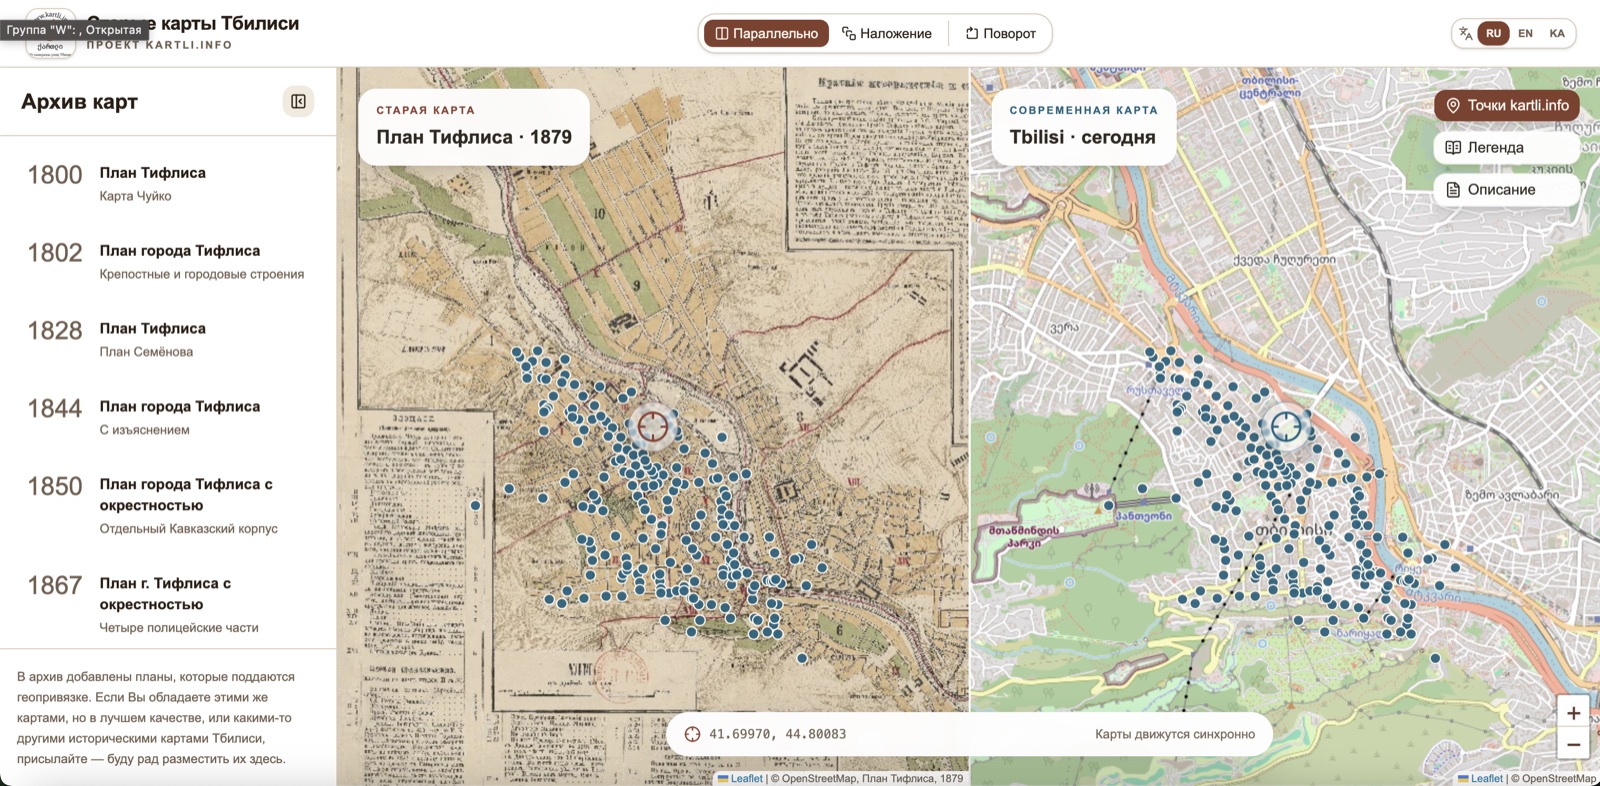Zoom in with the plus button

(1573, 713)
